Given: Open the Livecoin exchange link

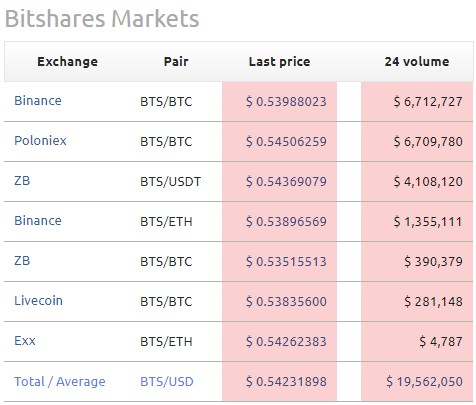Looking at the screenshot, I should click(x=38, y=301).
